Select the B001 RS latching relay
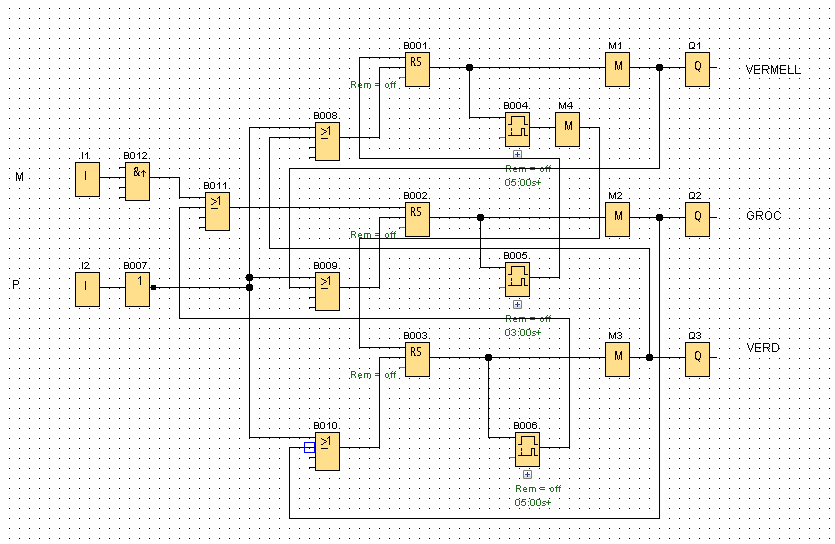 [x=417, y=69]
